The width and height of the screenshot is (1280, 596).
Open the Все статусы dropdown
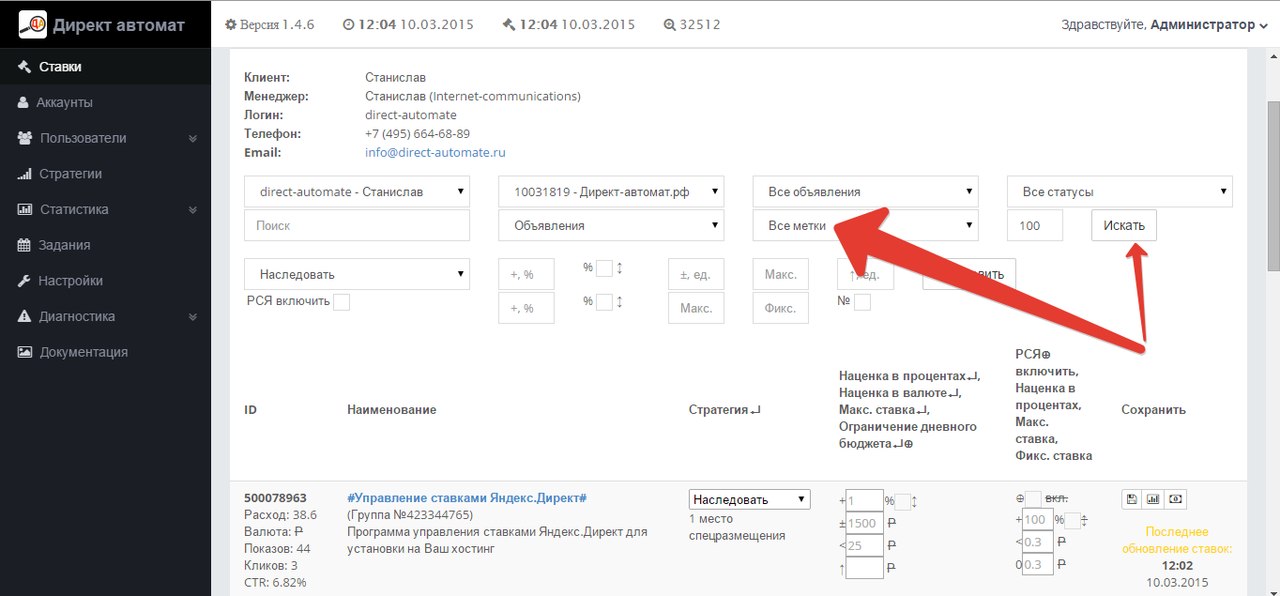click(x=1119, y=192)
